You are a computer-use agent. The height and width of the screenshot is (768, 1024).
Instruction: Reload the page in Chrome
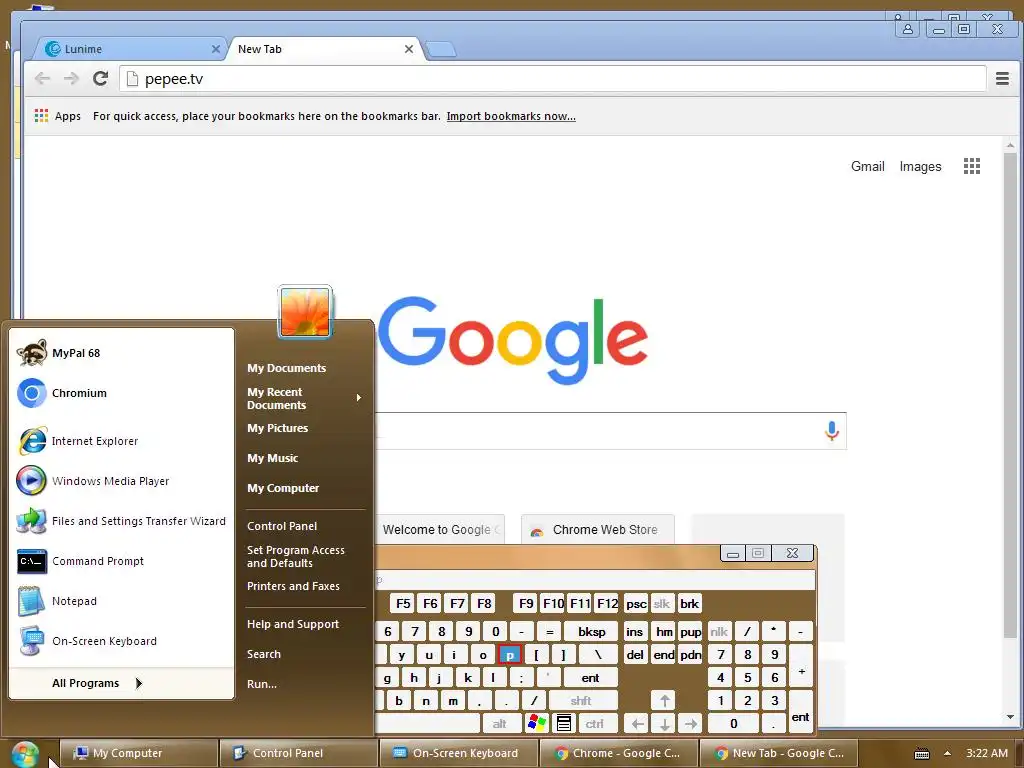pos(100,79)
